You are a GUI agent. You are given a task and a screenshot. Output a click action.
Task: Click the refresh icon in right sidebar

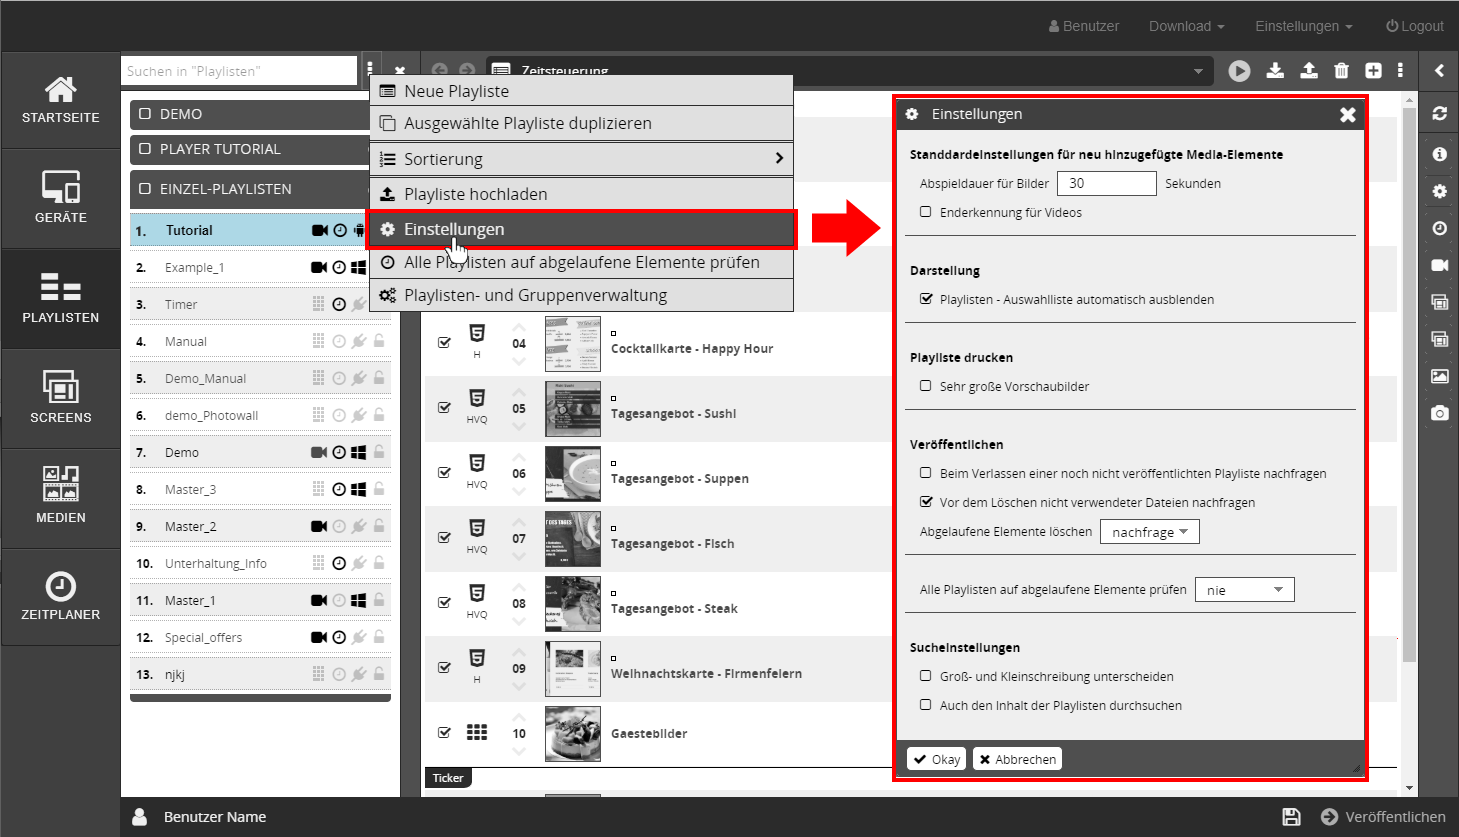point(1439,114)
